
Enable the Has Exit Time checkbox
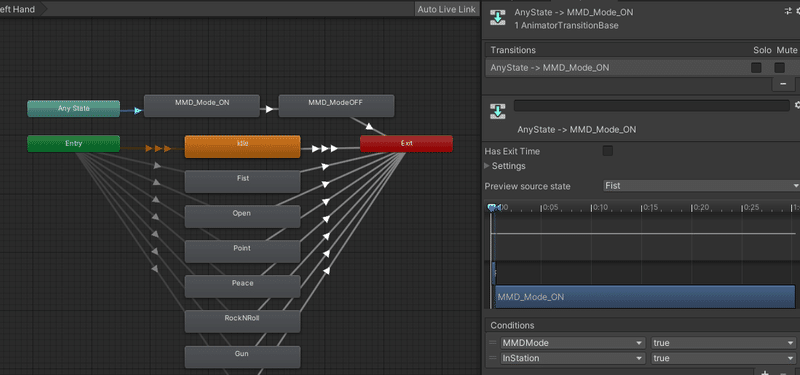(x=608, y=151)
